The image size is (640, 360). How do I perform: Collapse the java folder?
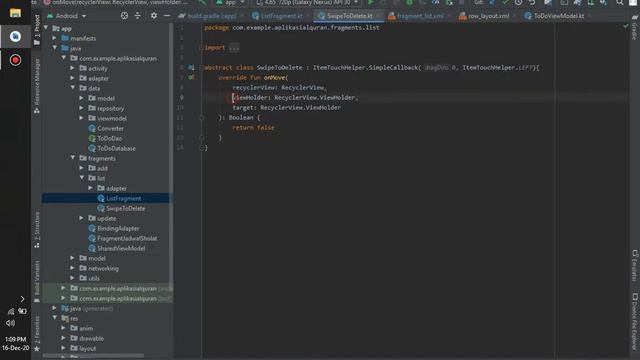click(x=55, y=48)
